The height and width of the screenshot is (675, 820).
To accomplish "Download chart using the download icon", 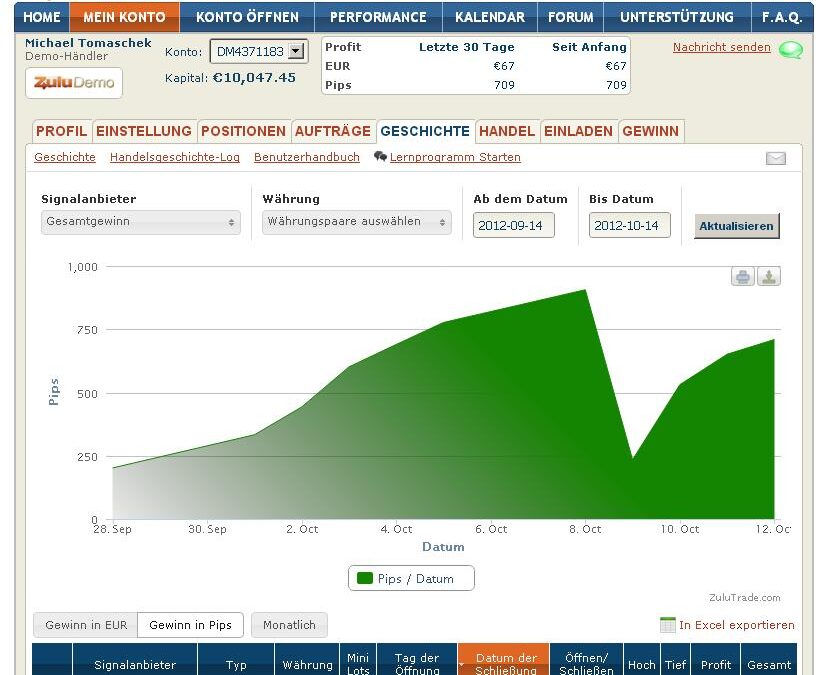I will pyautogui.click(x=768, y=277).
